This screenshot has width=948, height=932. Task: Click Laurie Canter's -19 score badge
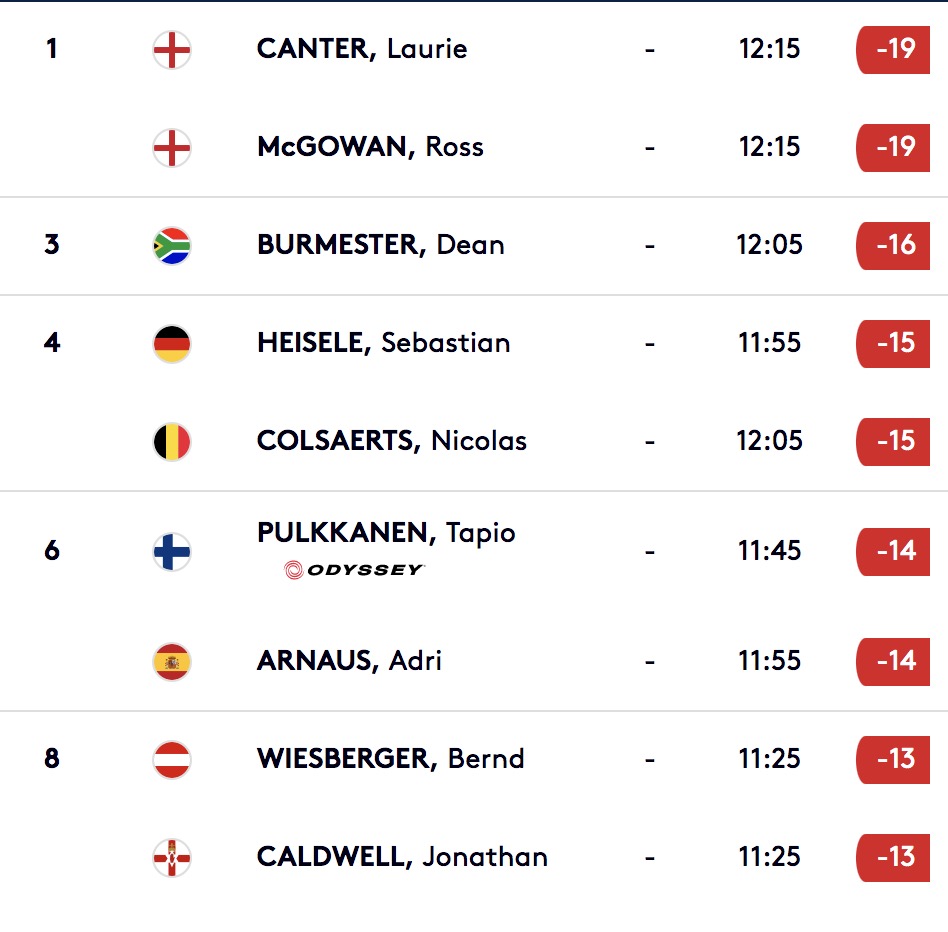pyautogui.click(x=894, y=49)
